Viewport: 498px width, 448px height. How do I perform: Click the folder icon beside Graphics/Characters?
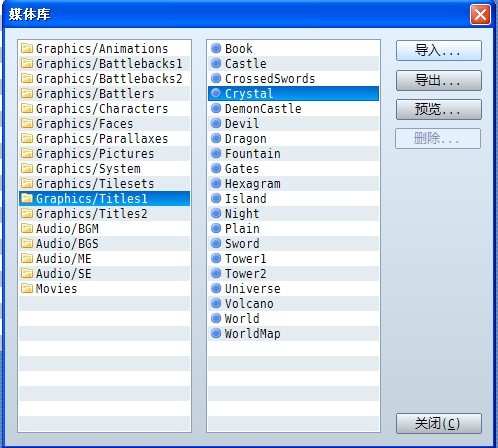tap(27, 108)
